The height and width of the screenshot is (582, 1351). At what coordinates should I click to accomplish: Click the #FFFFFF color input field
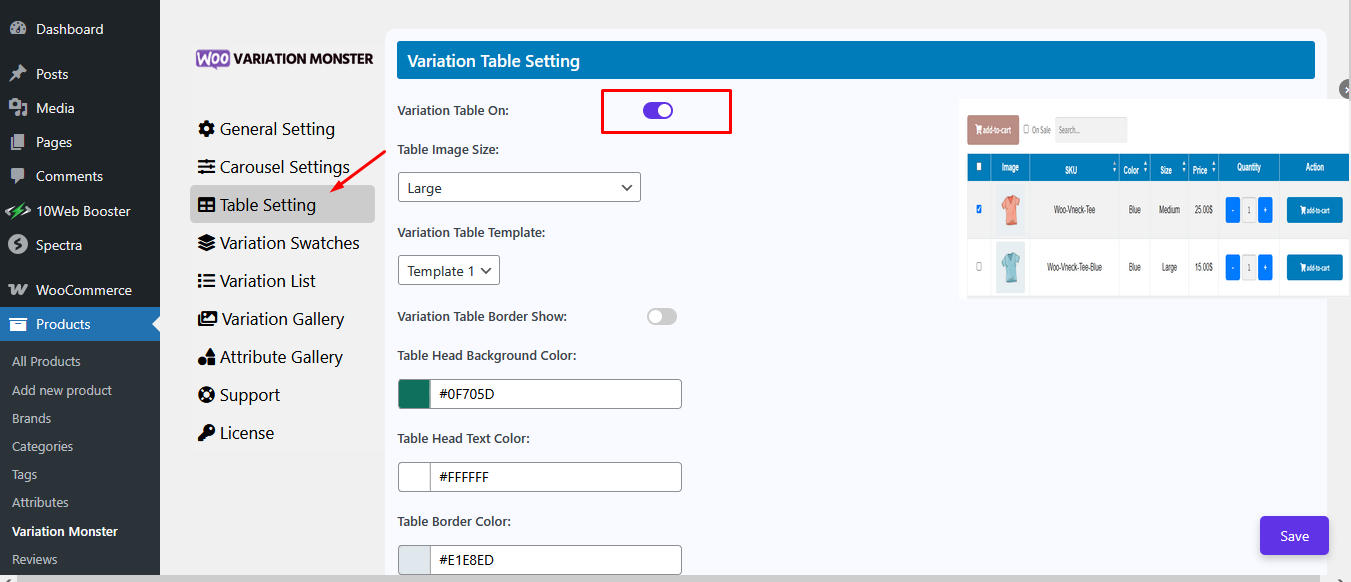pyautogui.click(x=555, y=477)
